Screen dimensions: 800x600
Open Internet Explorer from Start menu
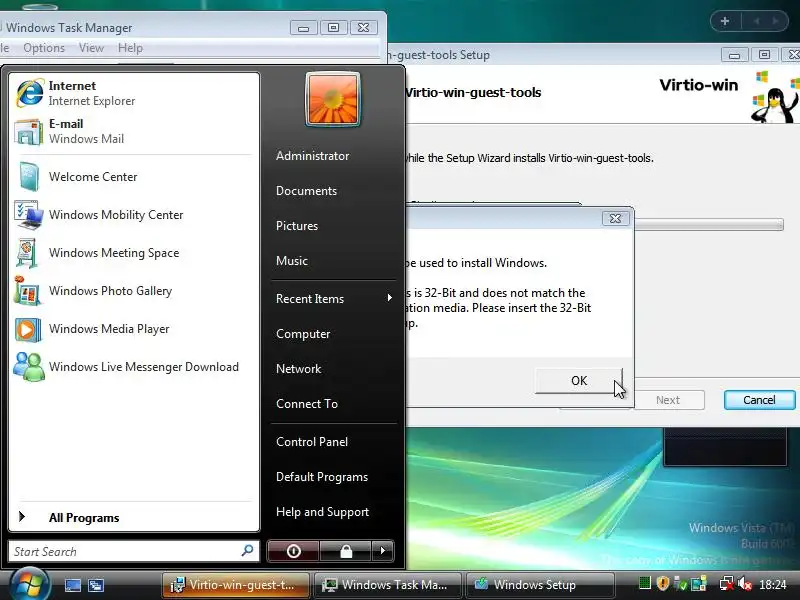pyautogui.click(x=134, y=93)
